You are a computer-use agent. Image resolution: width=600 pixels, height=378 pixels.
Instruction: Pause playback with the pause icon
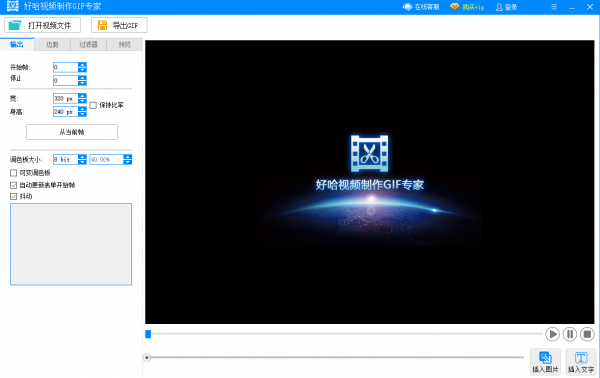click(x=569, y=334)
